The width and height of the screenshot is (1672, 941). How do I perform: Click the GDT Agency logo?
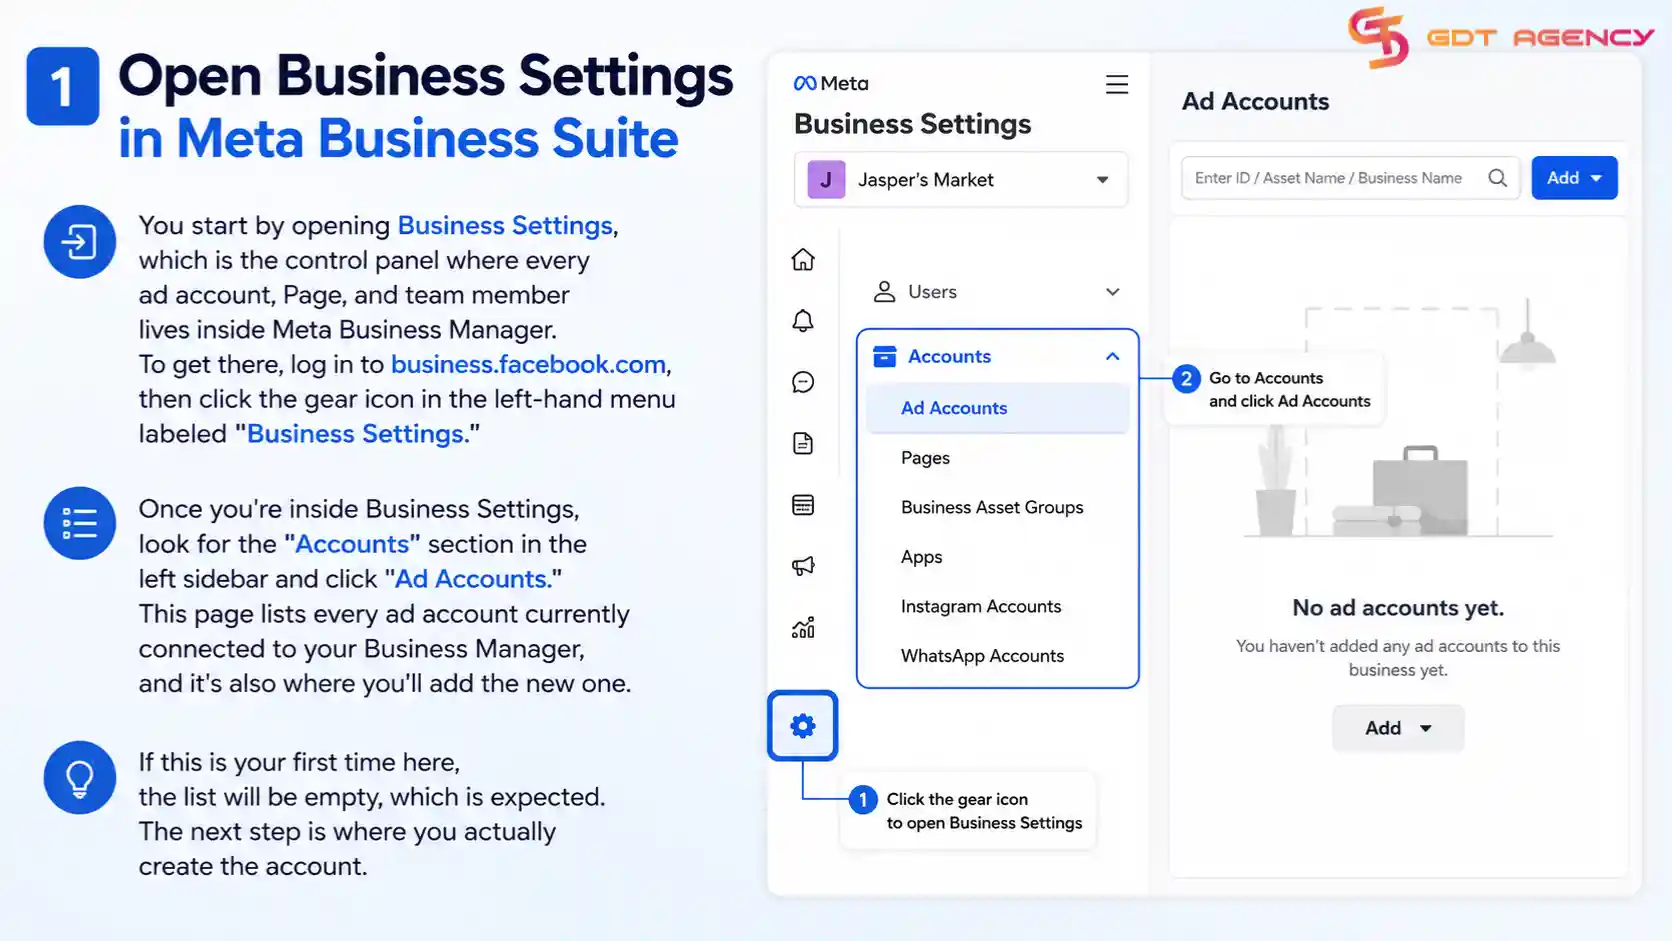[x=1501, y=37]
